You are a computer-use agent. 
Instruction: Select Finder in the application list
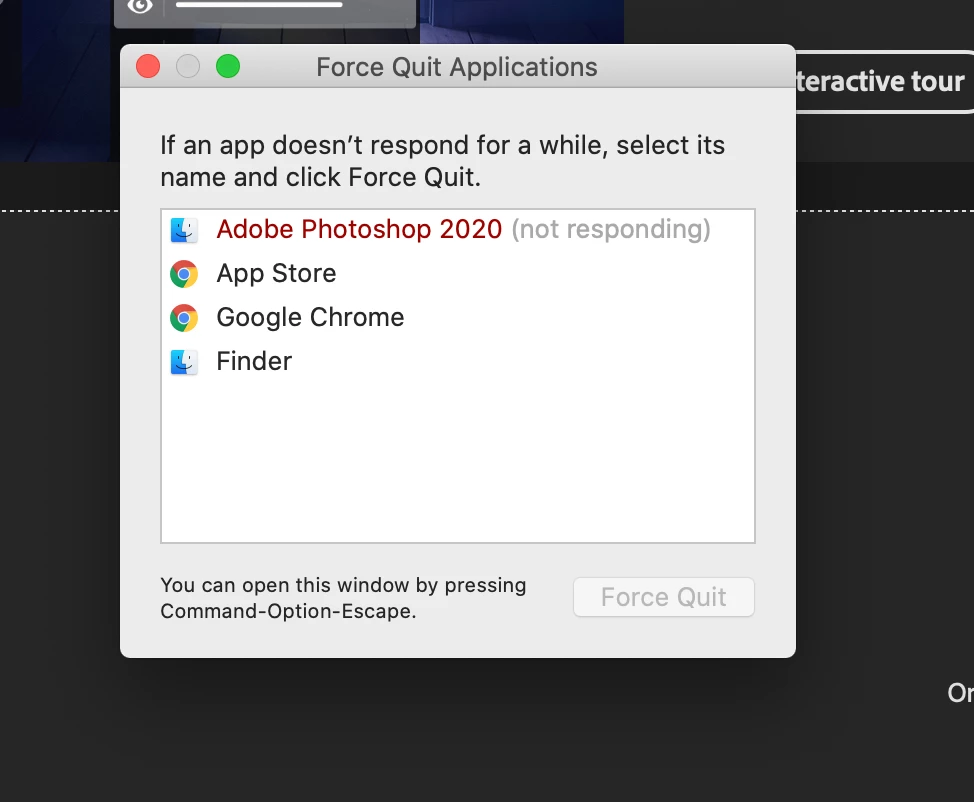[x=458, y=362]
